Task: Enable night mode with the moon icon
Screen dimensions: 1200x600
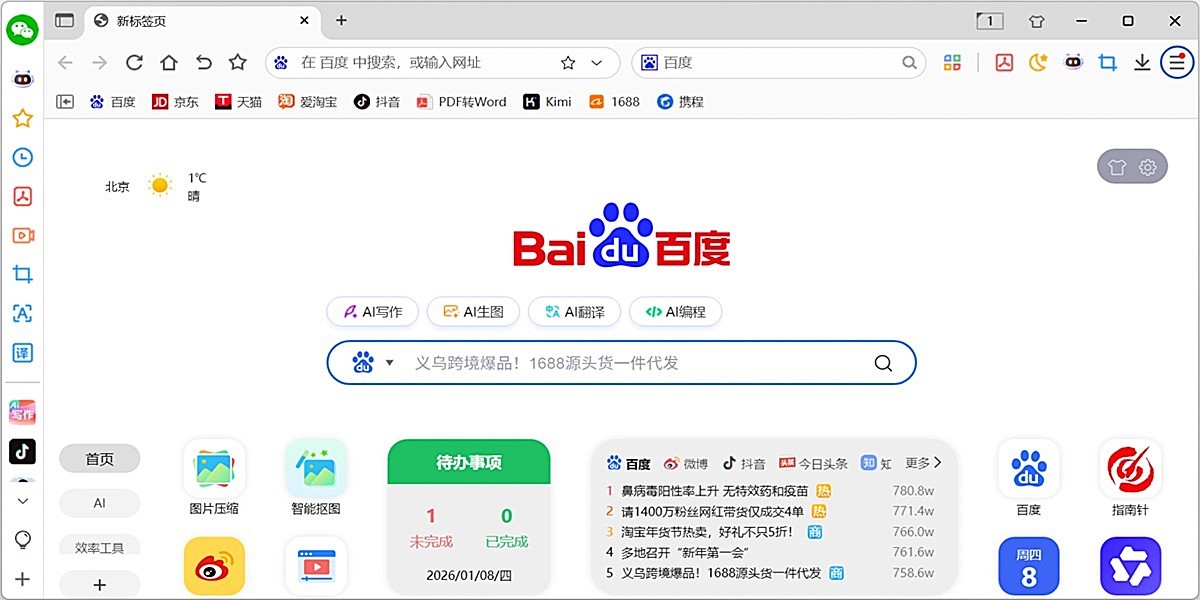Action: tap(1037, 61)
